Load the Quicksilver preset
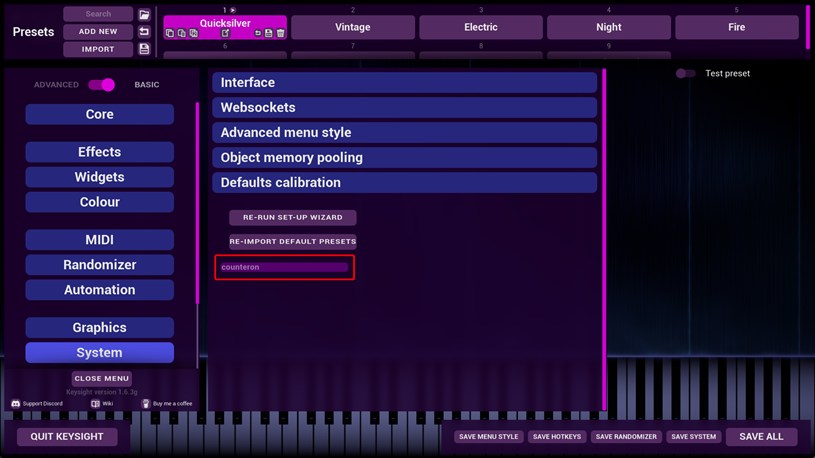The image size is (815, 458). 225,23
